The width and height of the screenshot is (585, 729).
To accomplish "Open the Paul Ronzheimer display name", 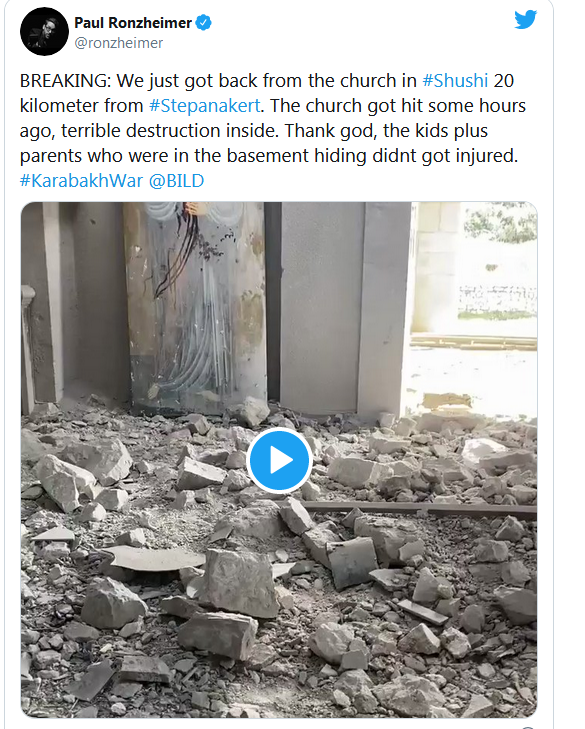I will tap(133, 23).
